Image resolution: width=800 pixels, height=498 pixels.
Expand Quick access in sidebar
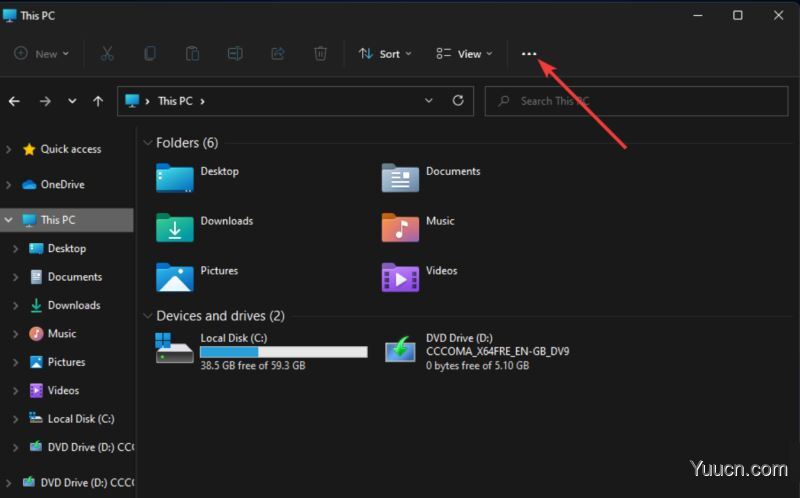(9, 150)
